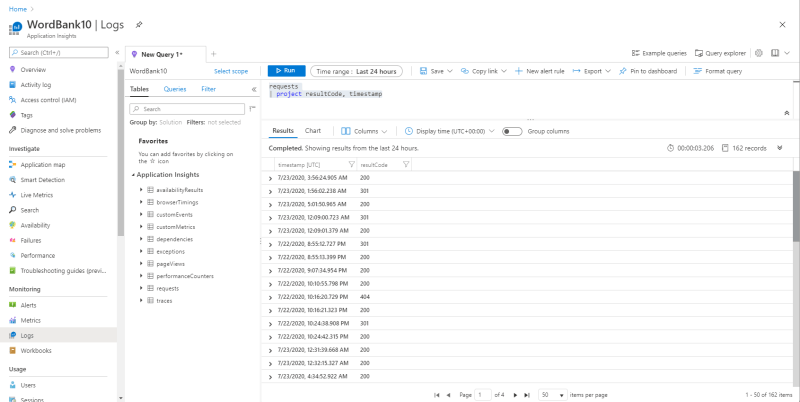Switch to the Filter tab

tap(209, 89)
